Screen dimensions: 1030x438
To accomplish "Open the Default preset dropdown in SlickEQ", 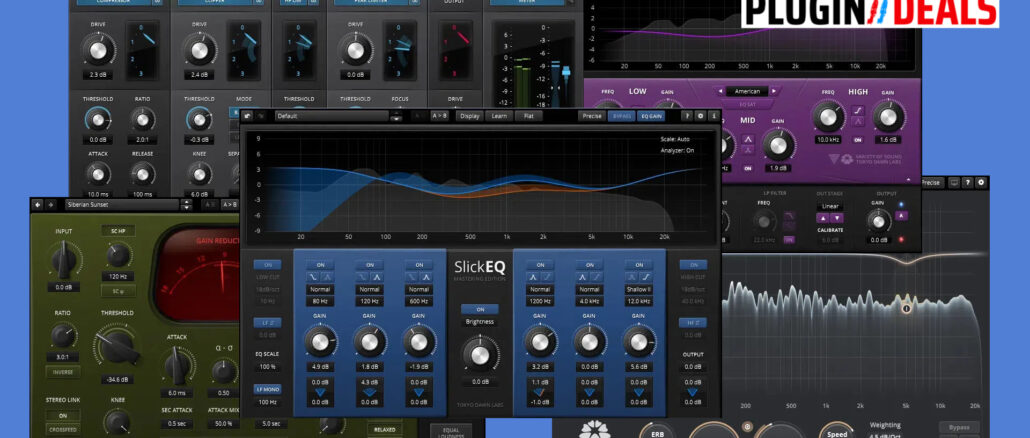I will pyautogui.click(x=332, y=116).
